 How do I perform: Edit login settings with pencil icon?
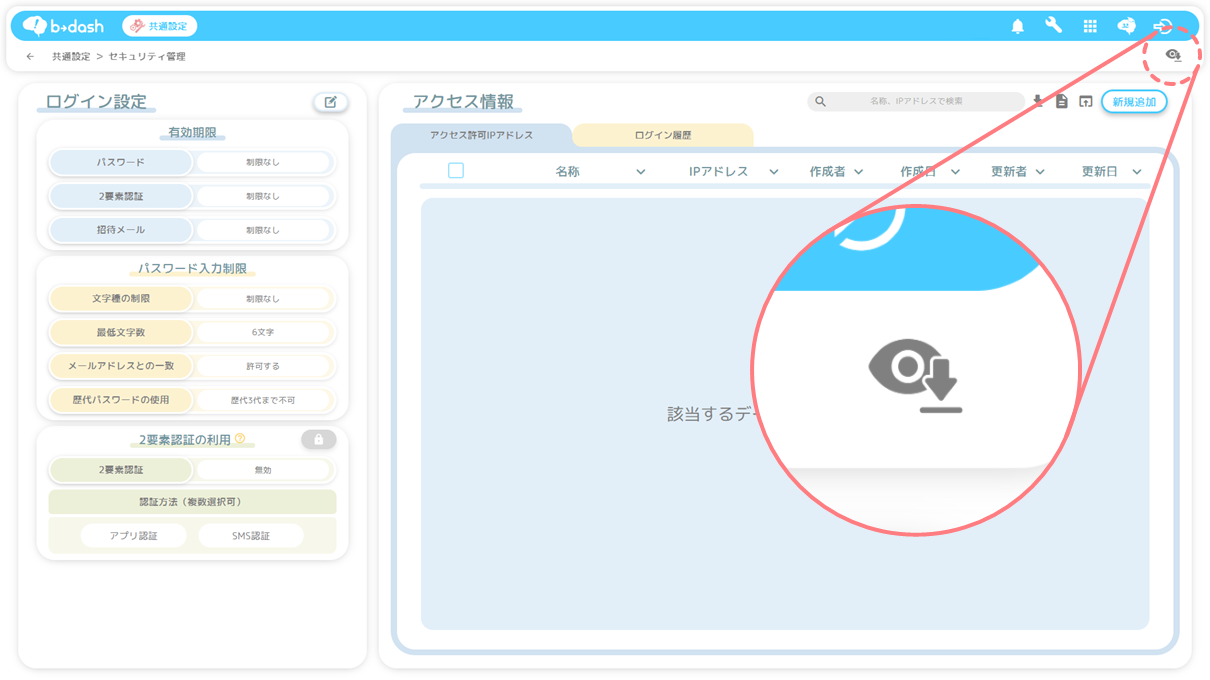point(331,102)
